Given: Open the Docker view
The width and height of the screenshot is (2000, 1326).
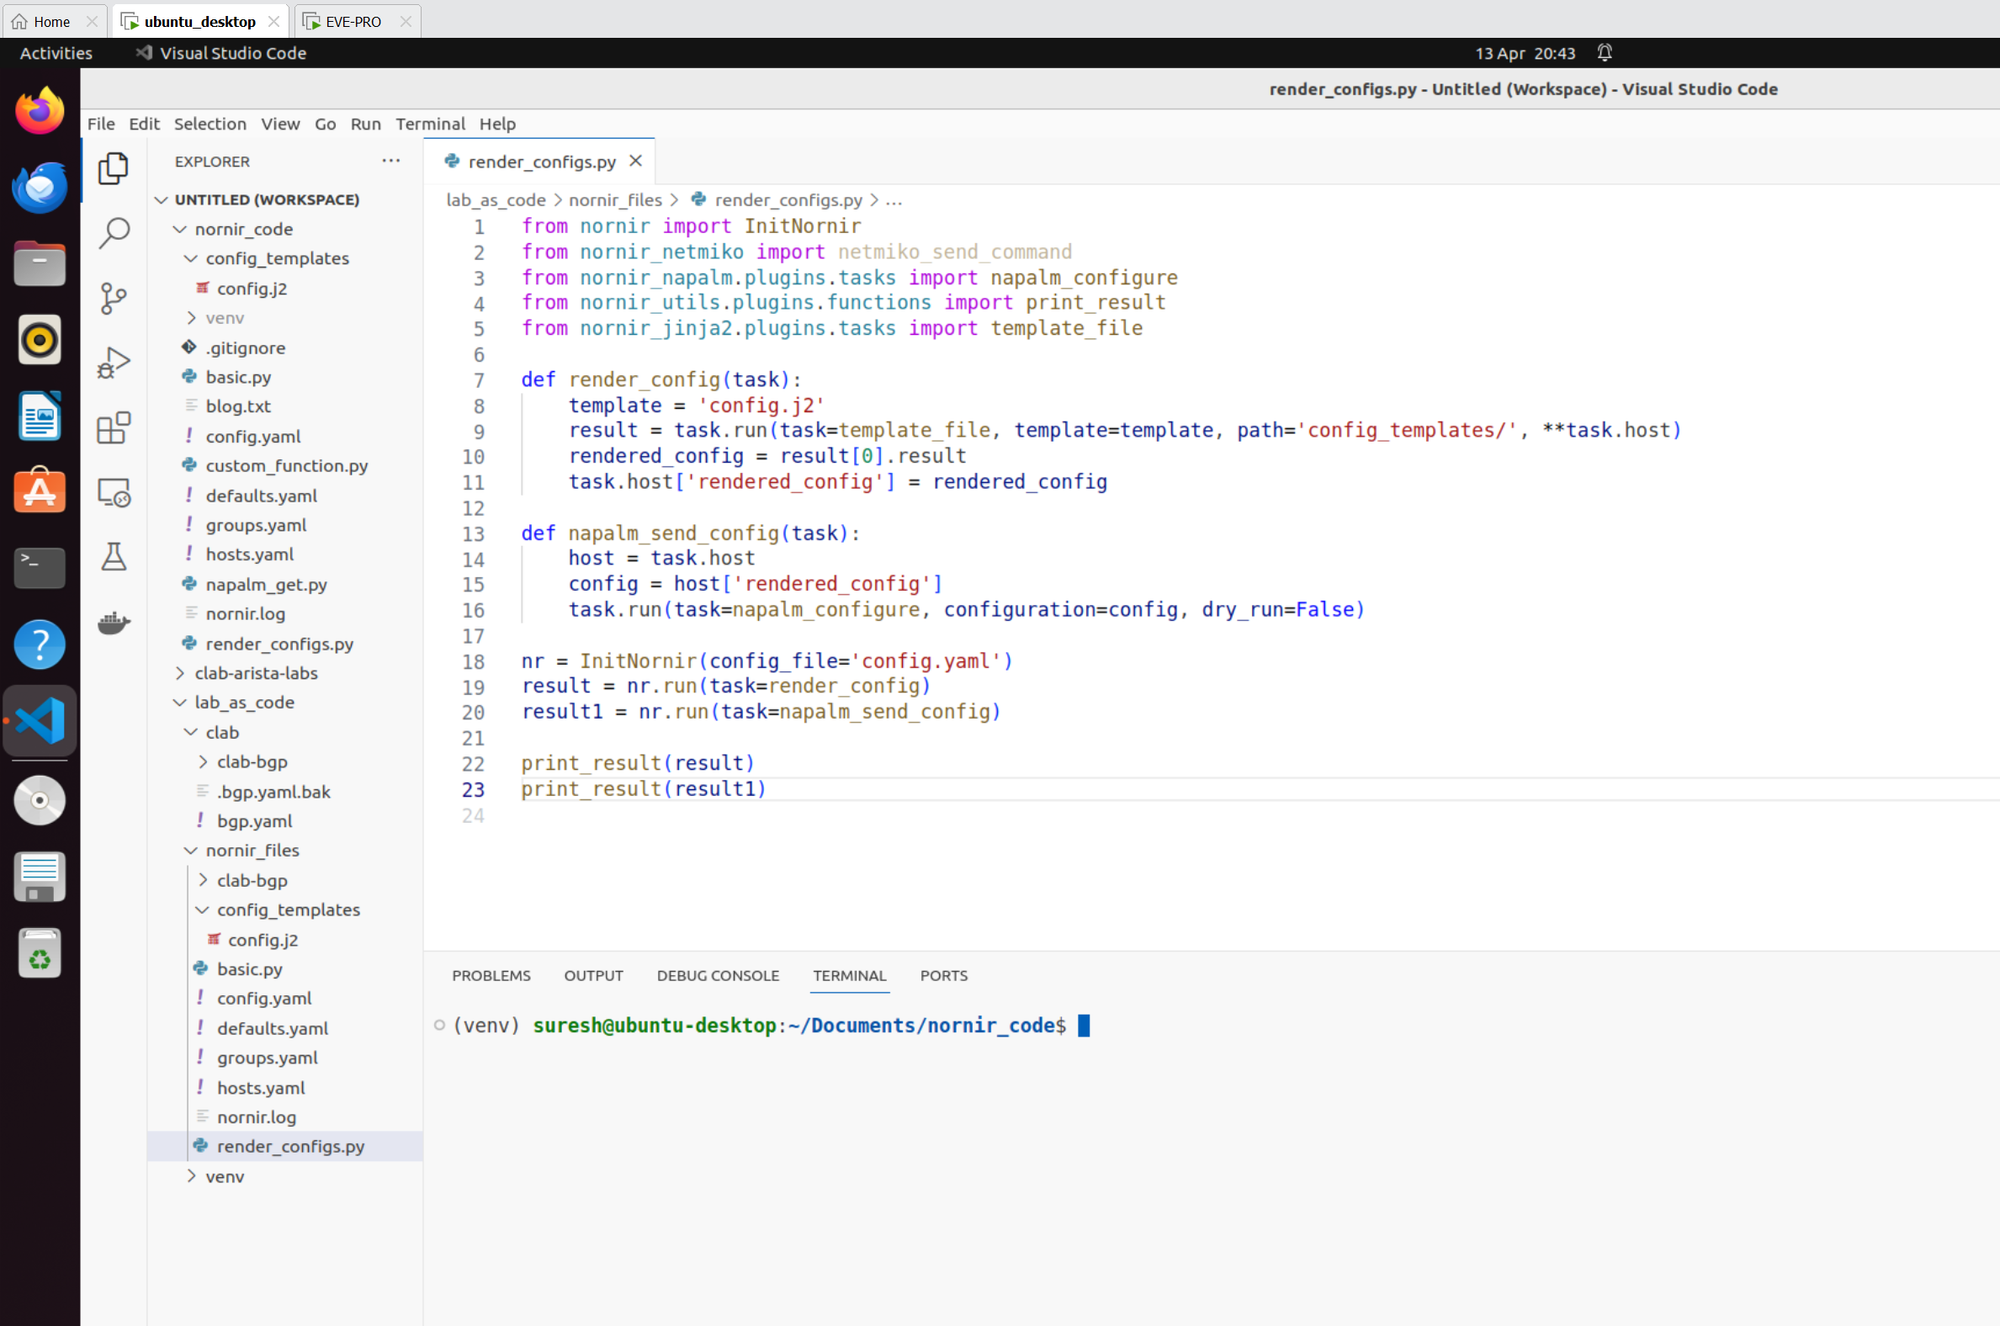Looking at the screenshot, I should click(x=114, y=623).
